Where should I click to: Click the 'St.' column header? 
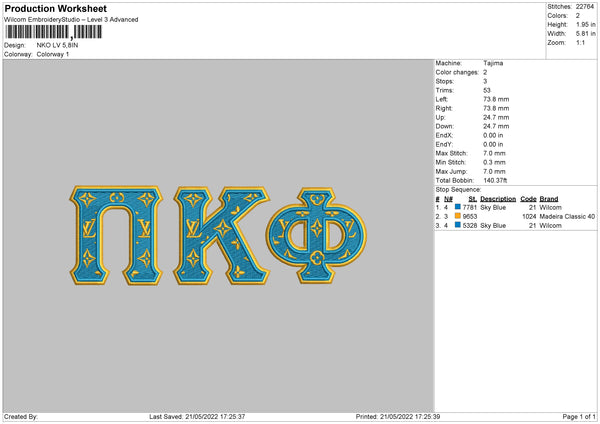[473, 199]
